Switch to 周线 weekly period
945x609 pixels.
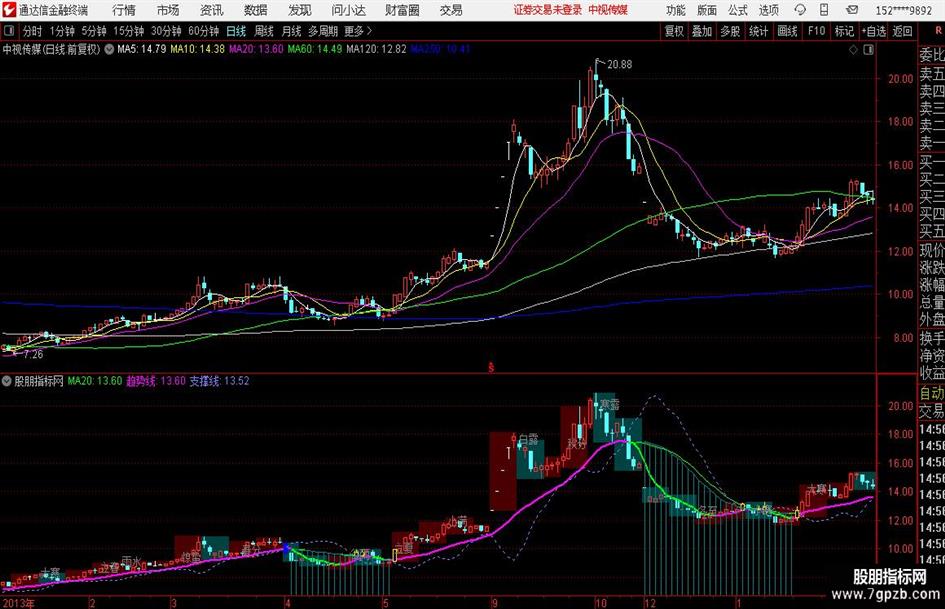pos(264,31)
